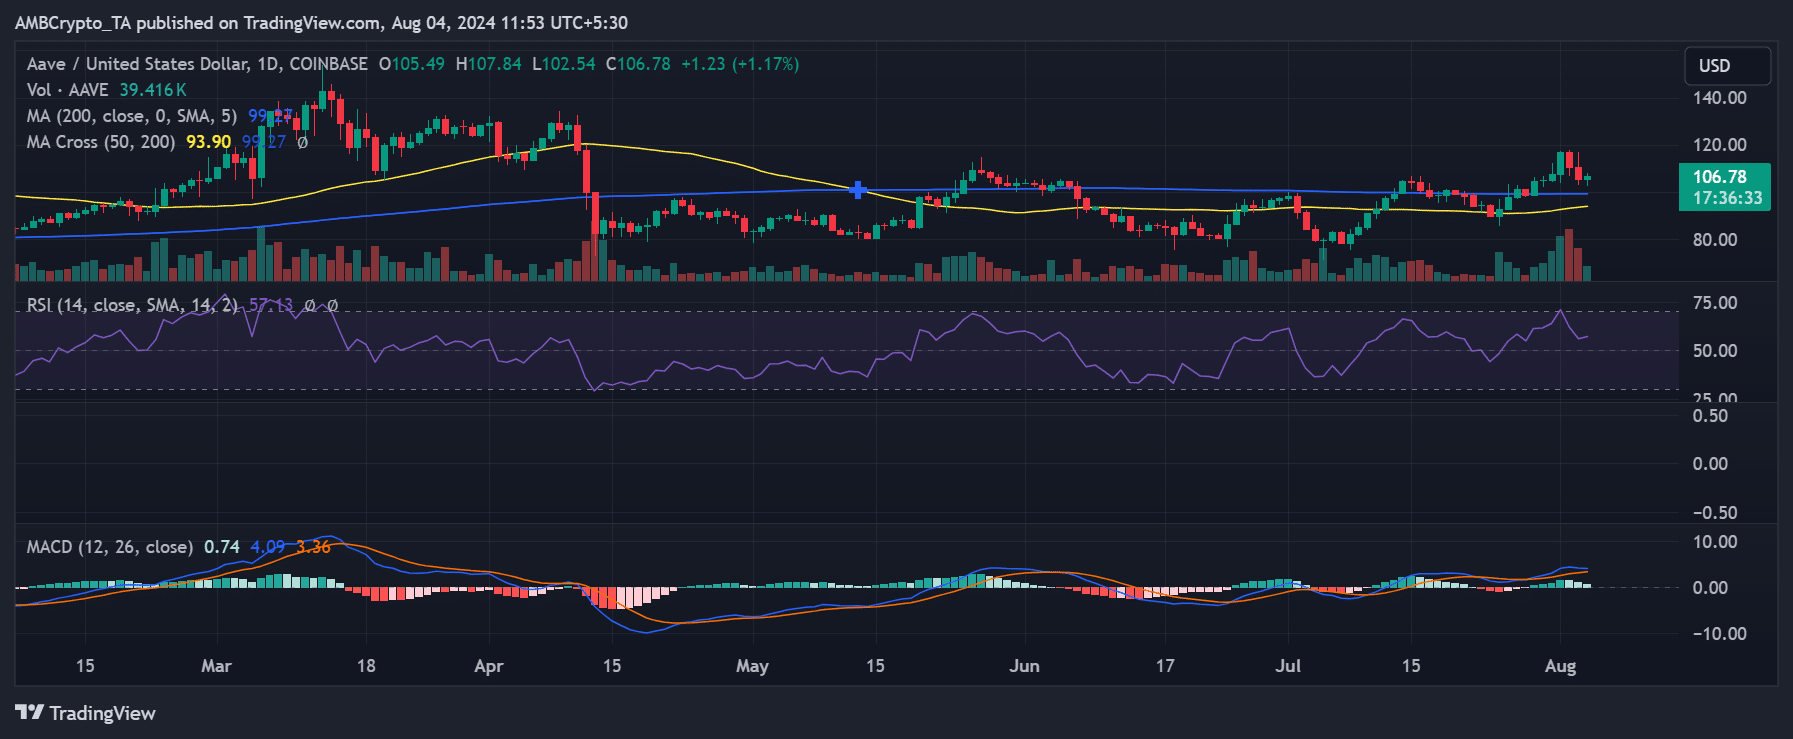The image size is (1793, 739).
Task: Click the MACD 10.00 axis label
Action: (1714, 542)
